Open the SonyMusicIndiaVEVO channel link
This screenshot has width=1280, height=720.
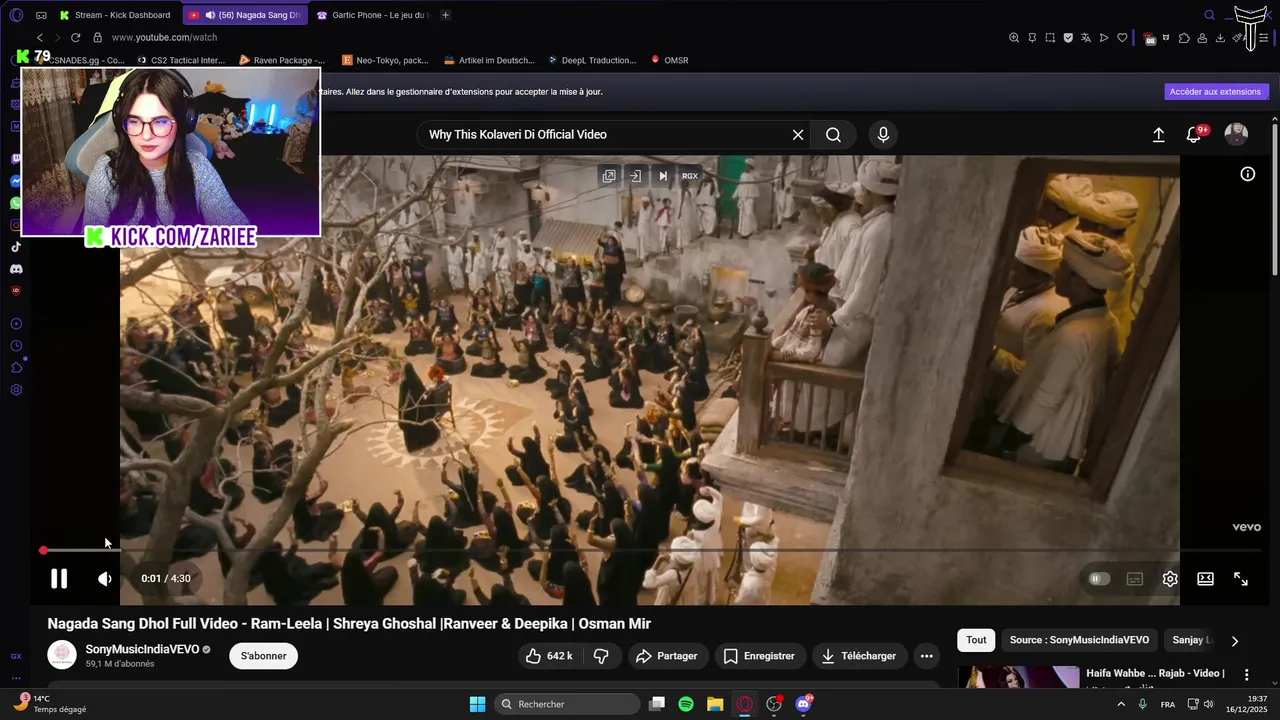(x=142, y=649)
